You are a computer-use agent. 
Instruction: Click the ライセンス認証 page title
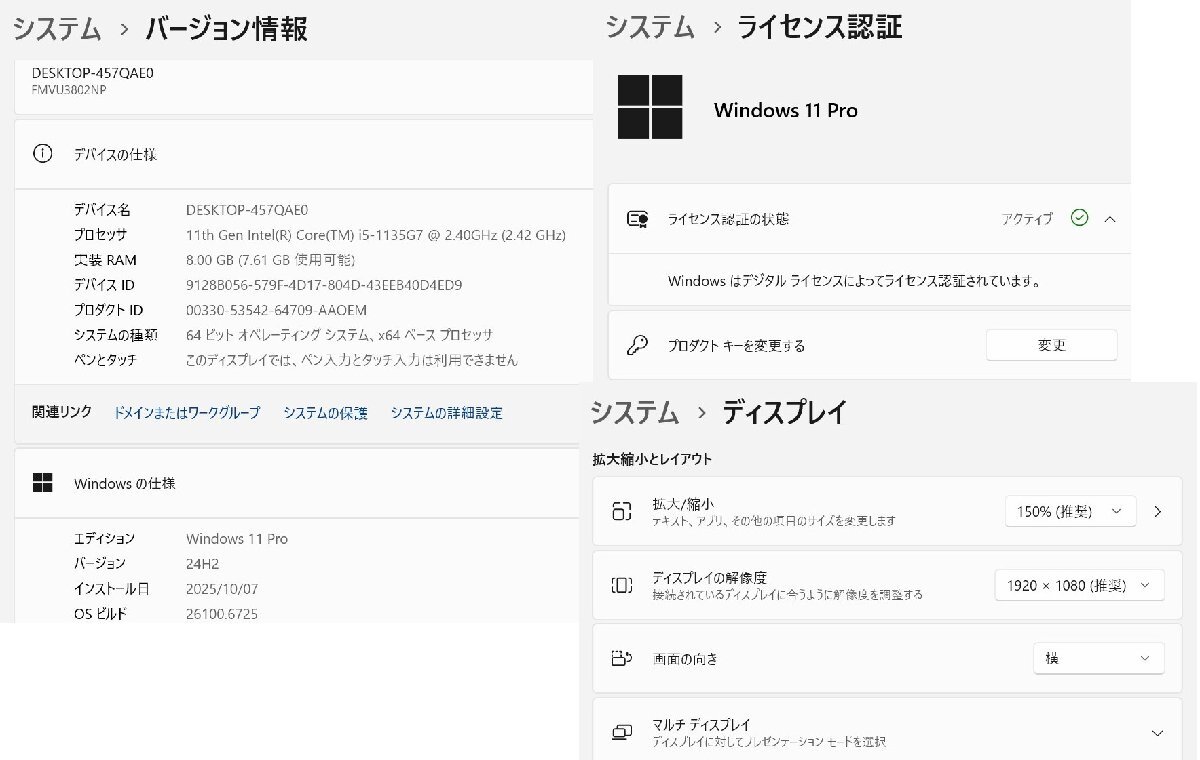(820, 26)
